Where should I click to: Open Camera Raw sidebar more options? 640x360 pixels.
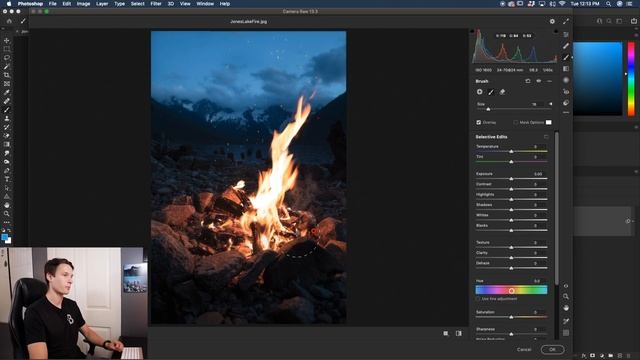point(566,112)
